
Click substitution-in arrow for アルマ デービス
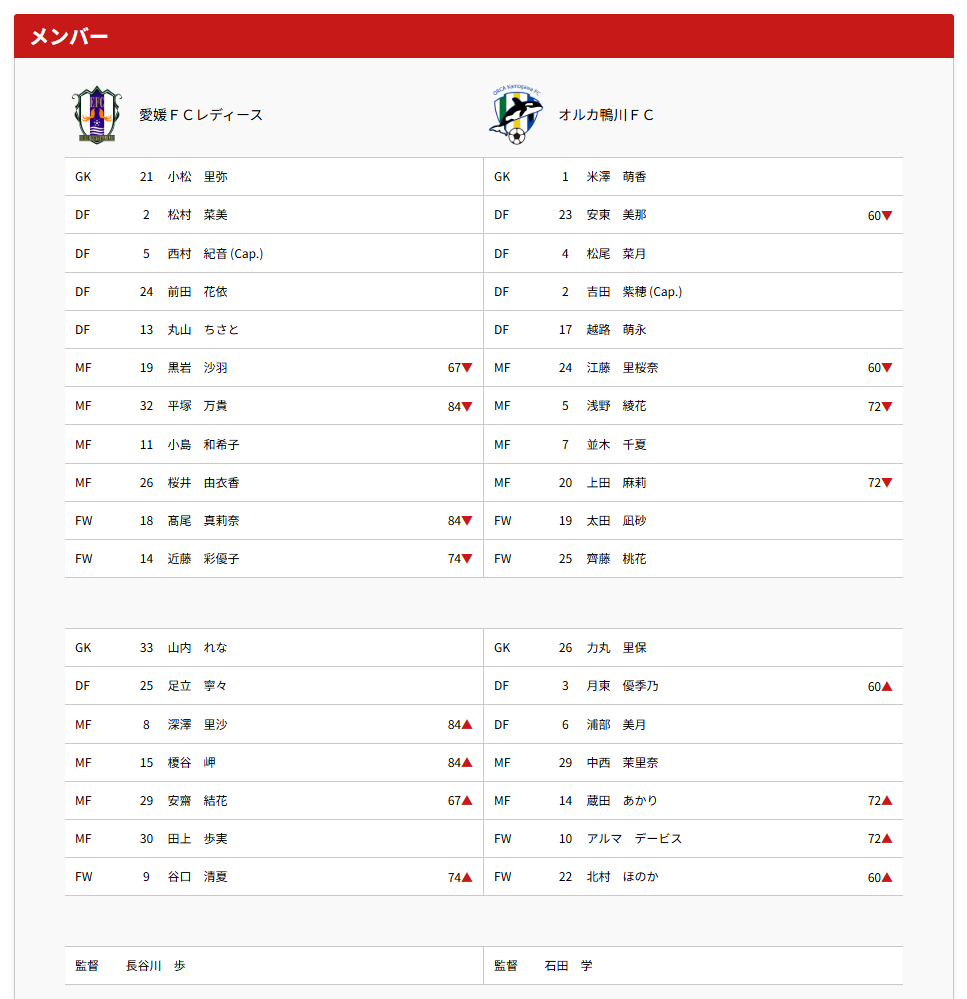tap(887, 839)
